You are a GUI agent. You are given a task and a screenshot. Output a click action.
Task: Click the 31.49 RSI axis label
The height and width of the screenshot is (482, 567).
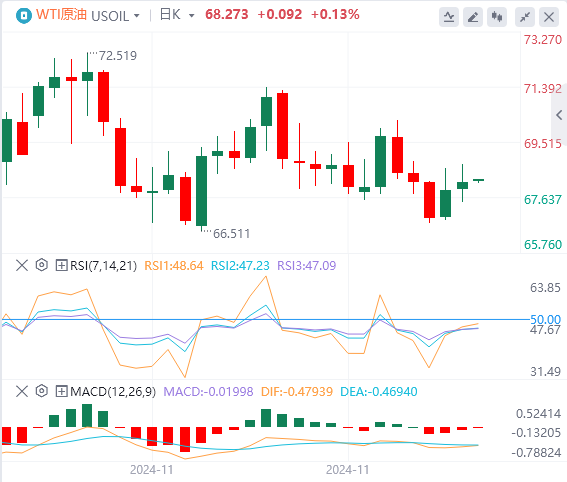(x=545, y=372)
